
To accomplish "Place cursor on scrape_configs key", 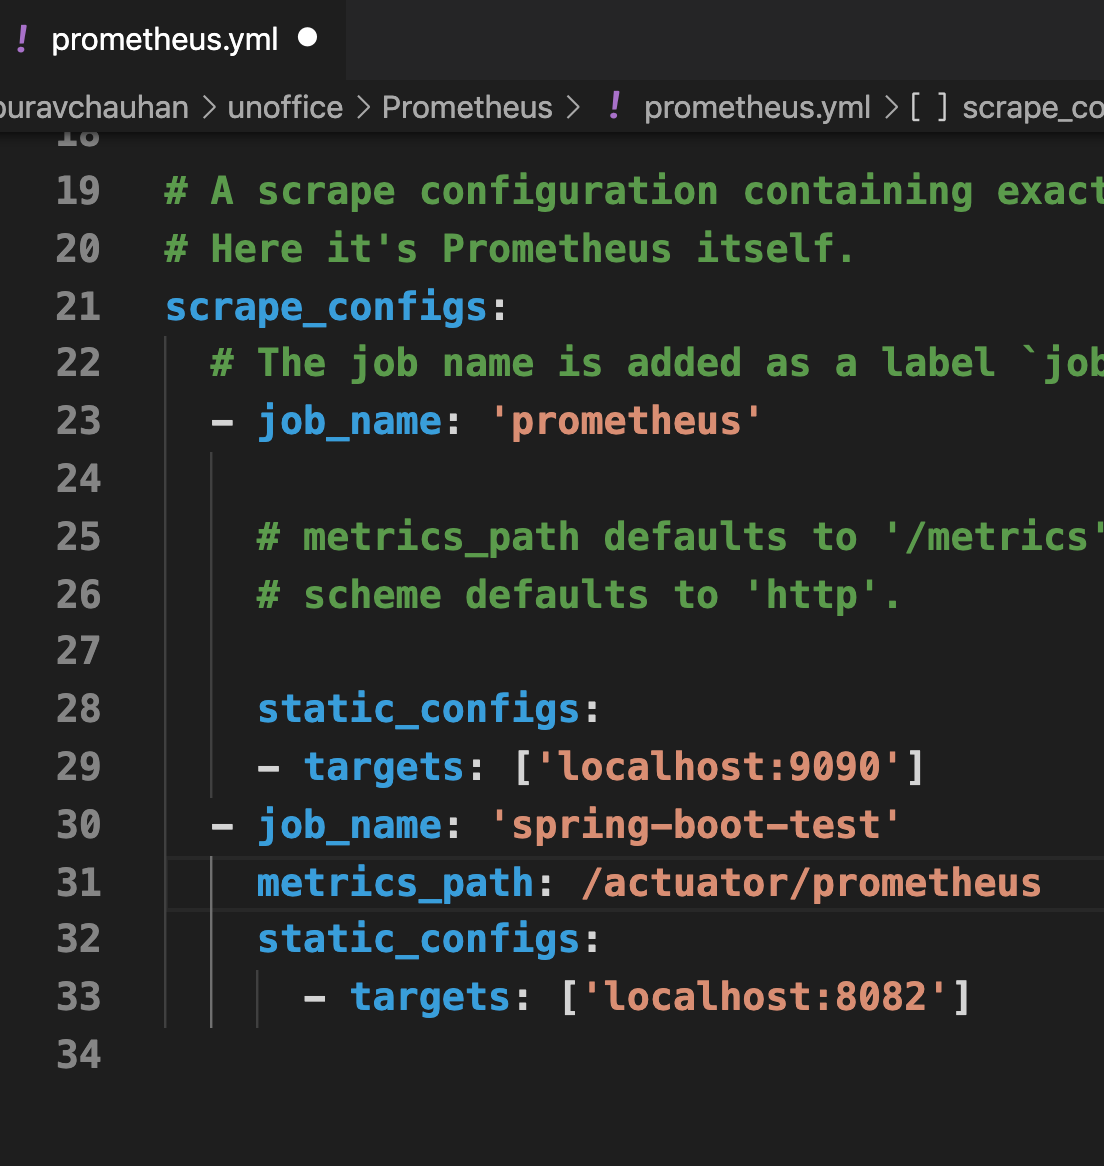I will click(x=326, y=308).
